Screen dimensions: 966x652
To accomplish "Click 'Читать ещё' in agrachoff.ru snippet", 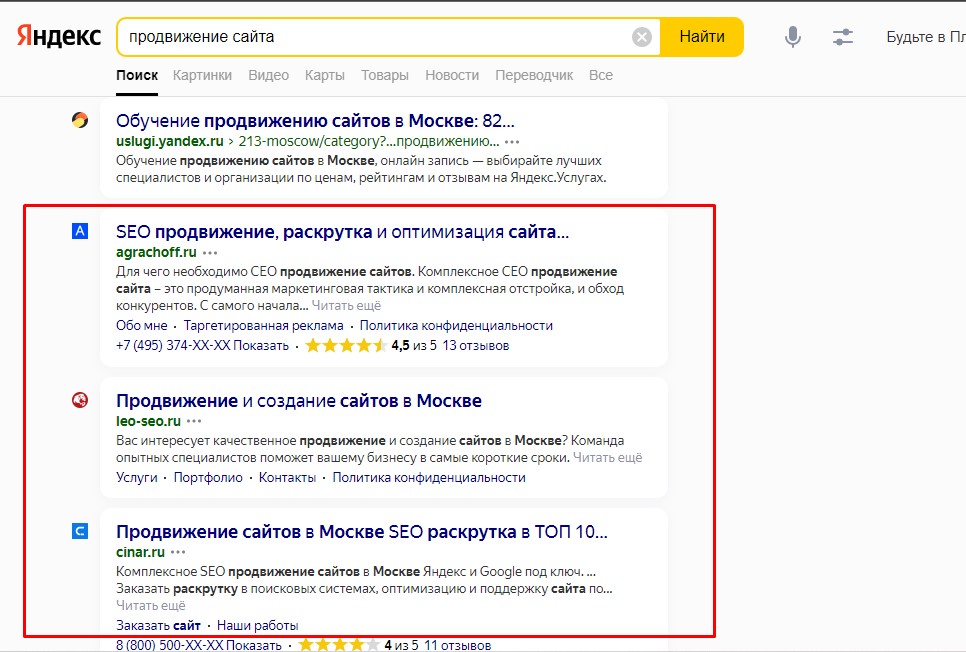I will (x=346, y=306).
